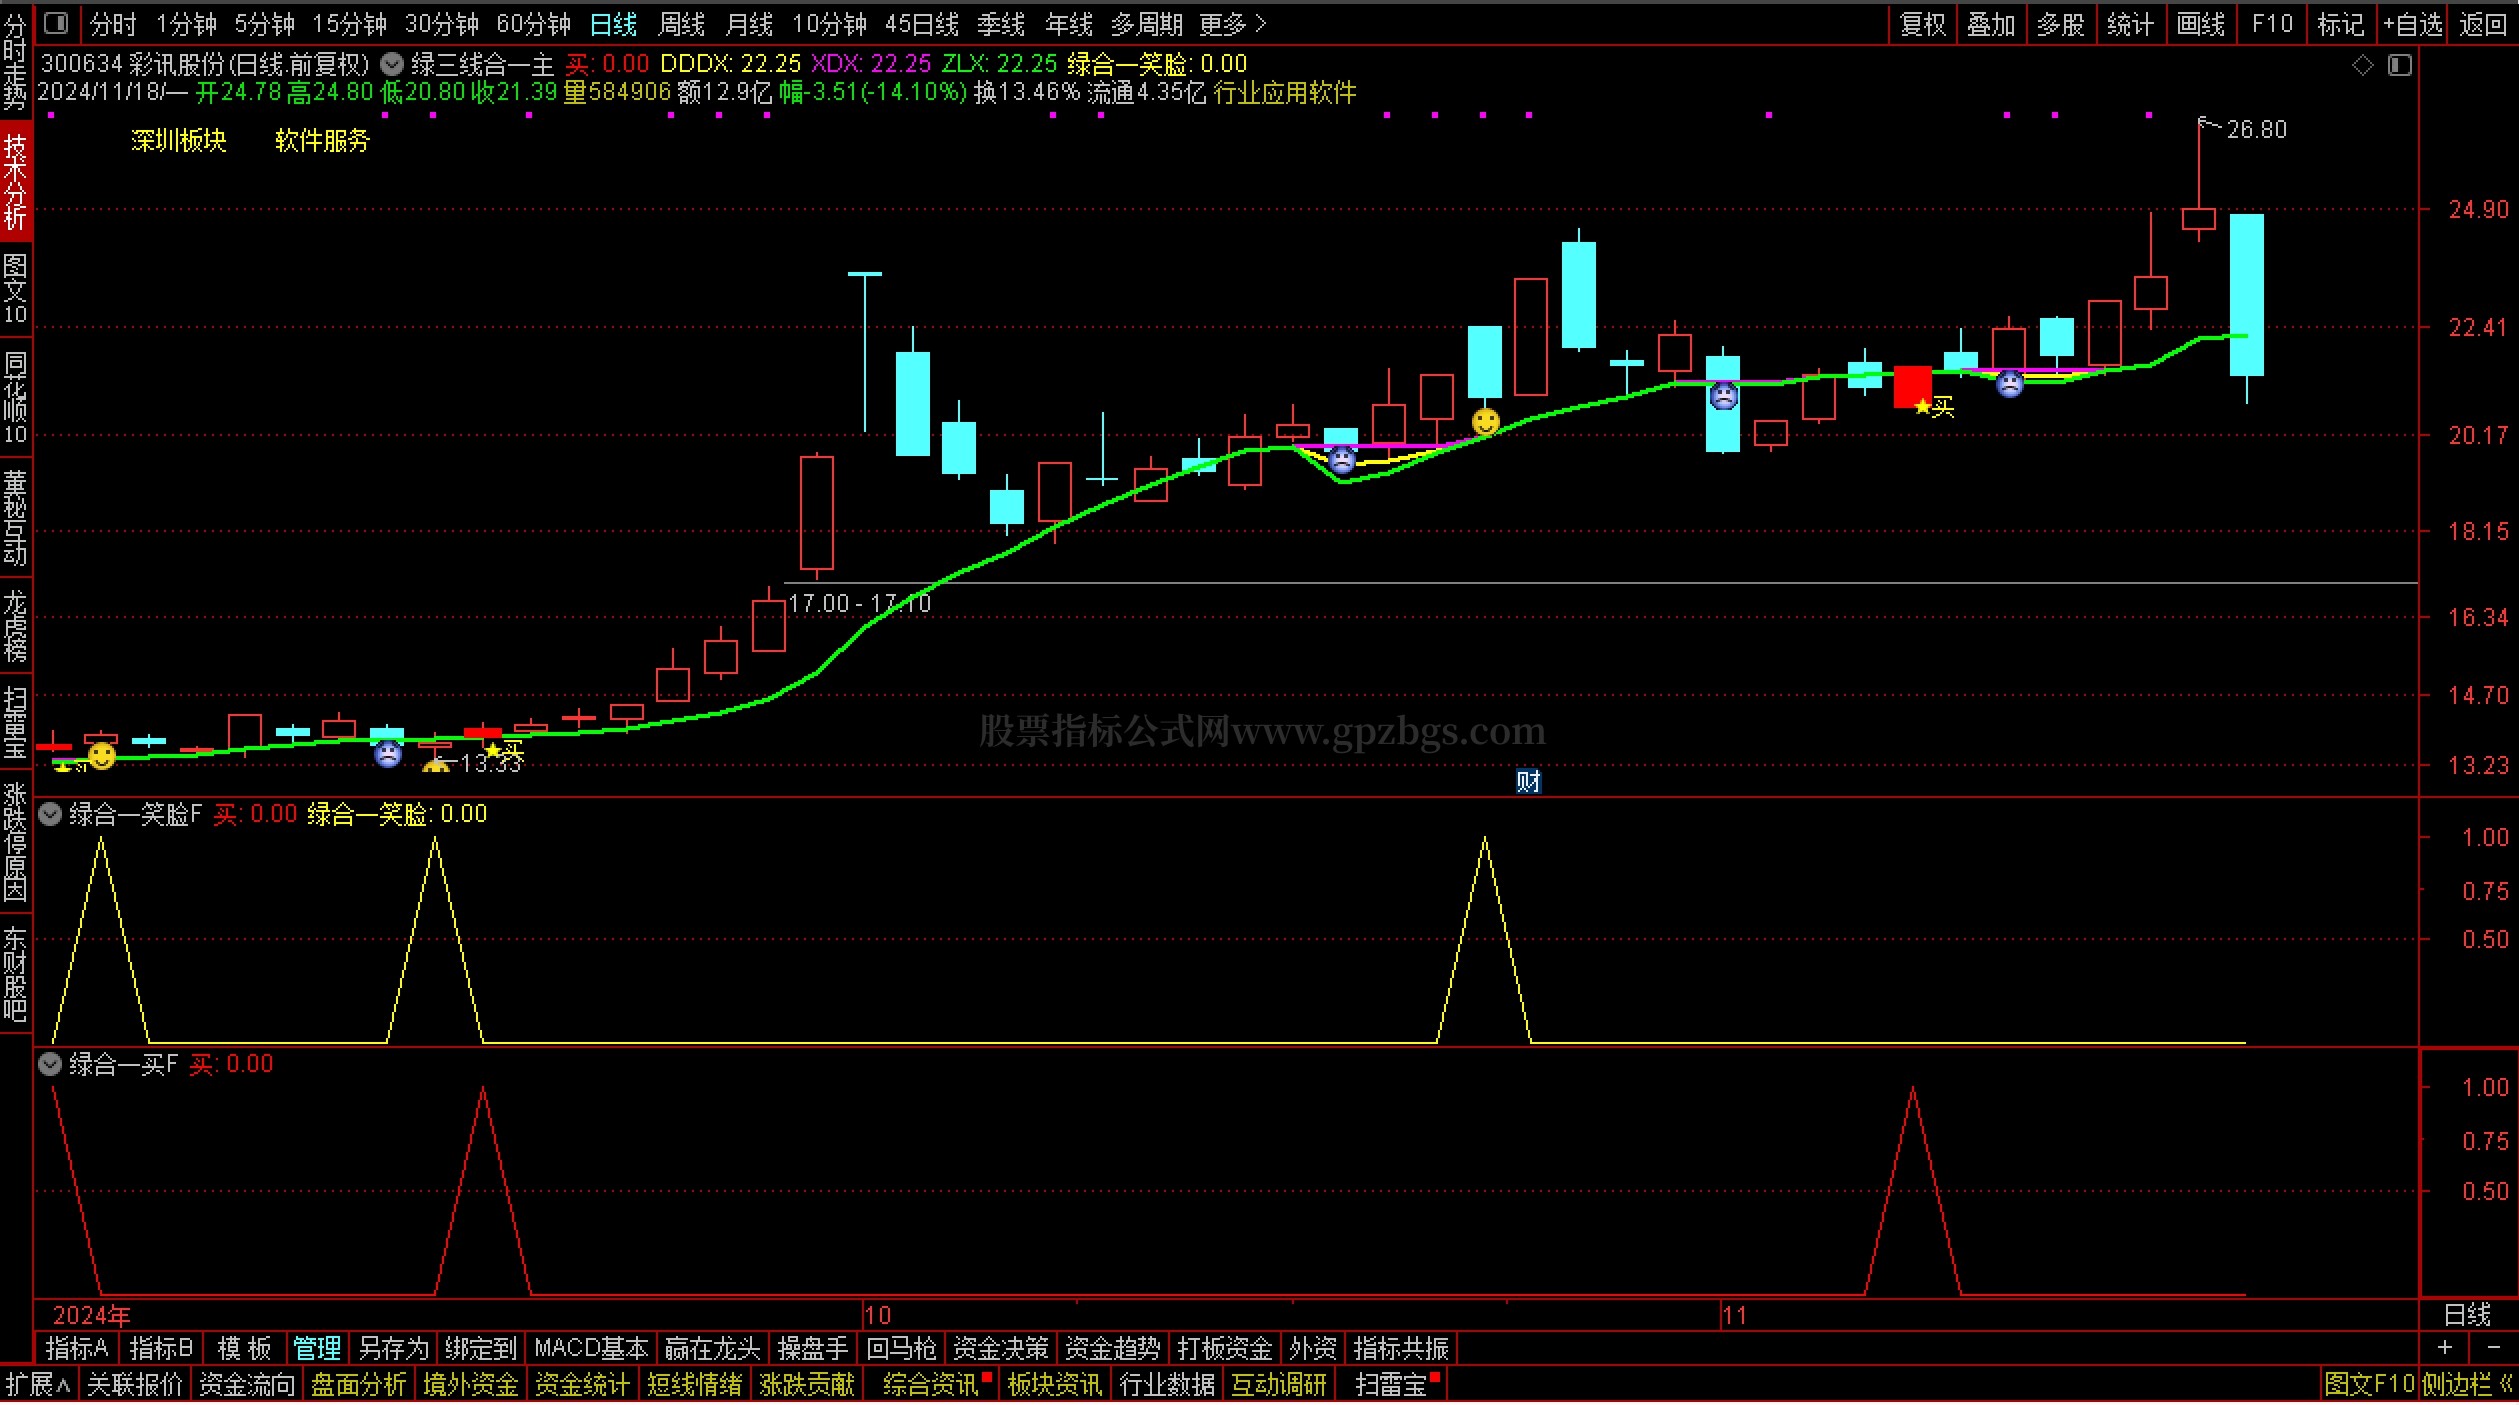Select the 指标B tab
Viewport: 2519px width, 1405px height.
click(x=161, y=1349)
